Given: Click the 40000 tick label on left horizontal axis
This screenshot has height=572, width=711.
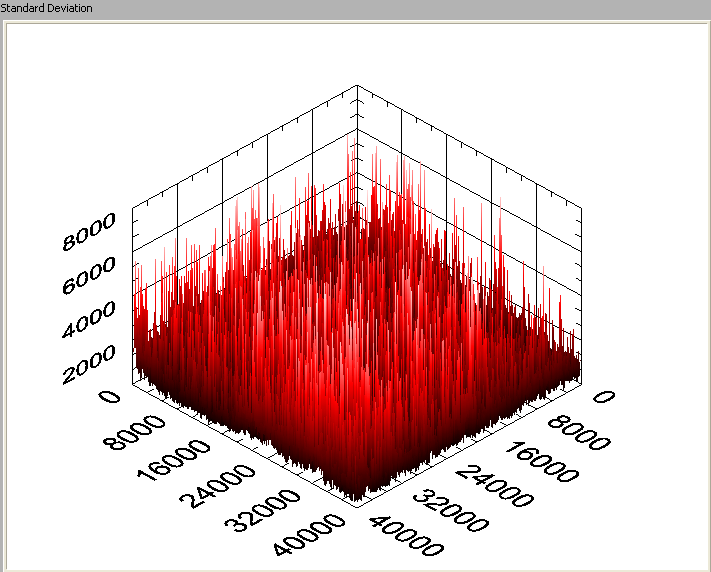Looking at the screenshot, I should click(308, 535).
